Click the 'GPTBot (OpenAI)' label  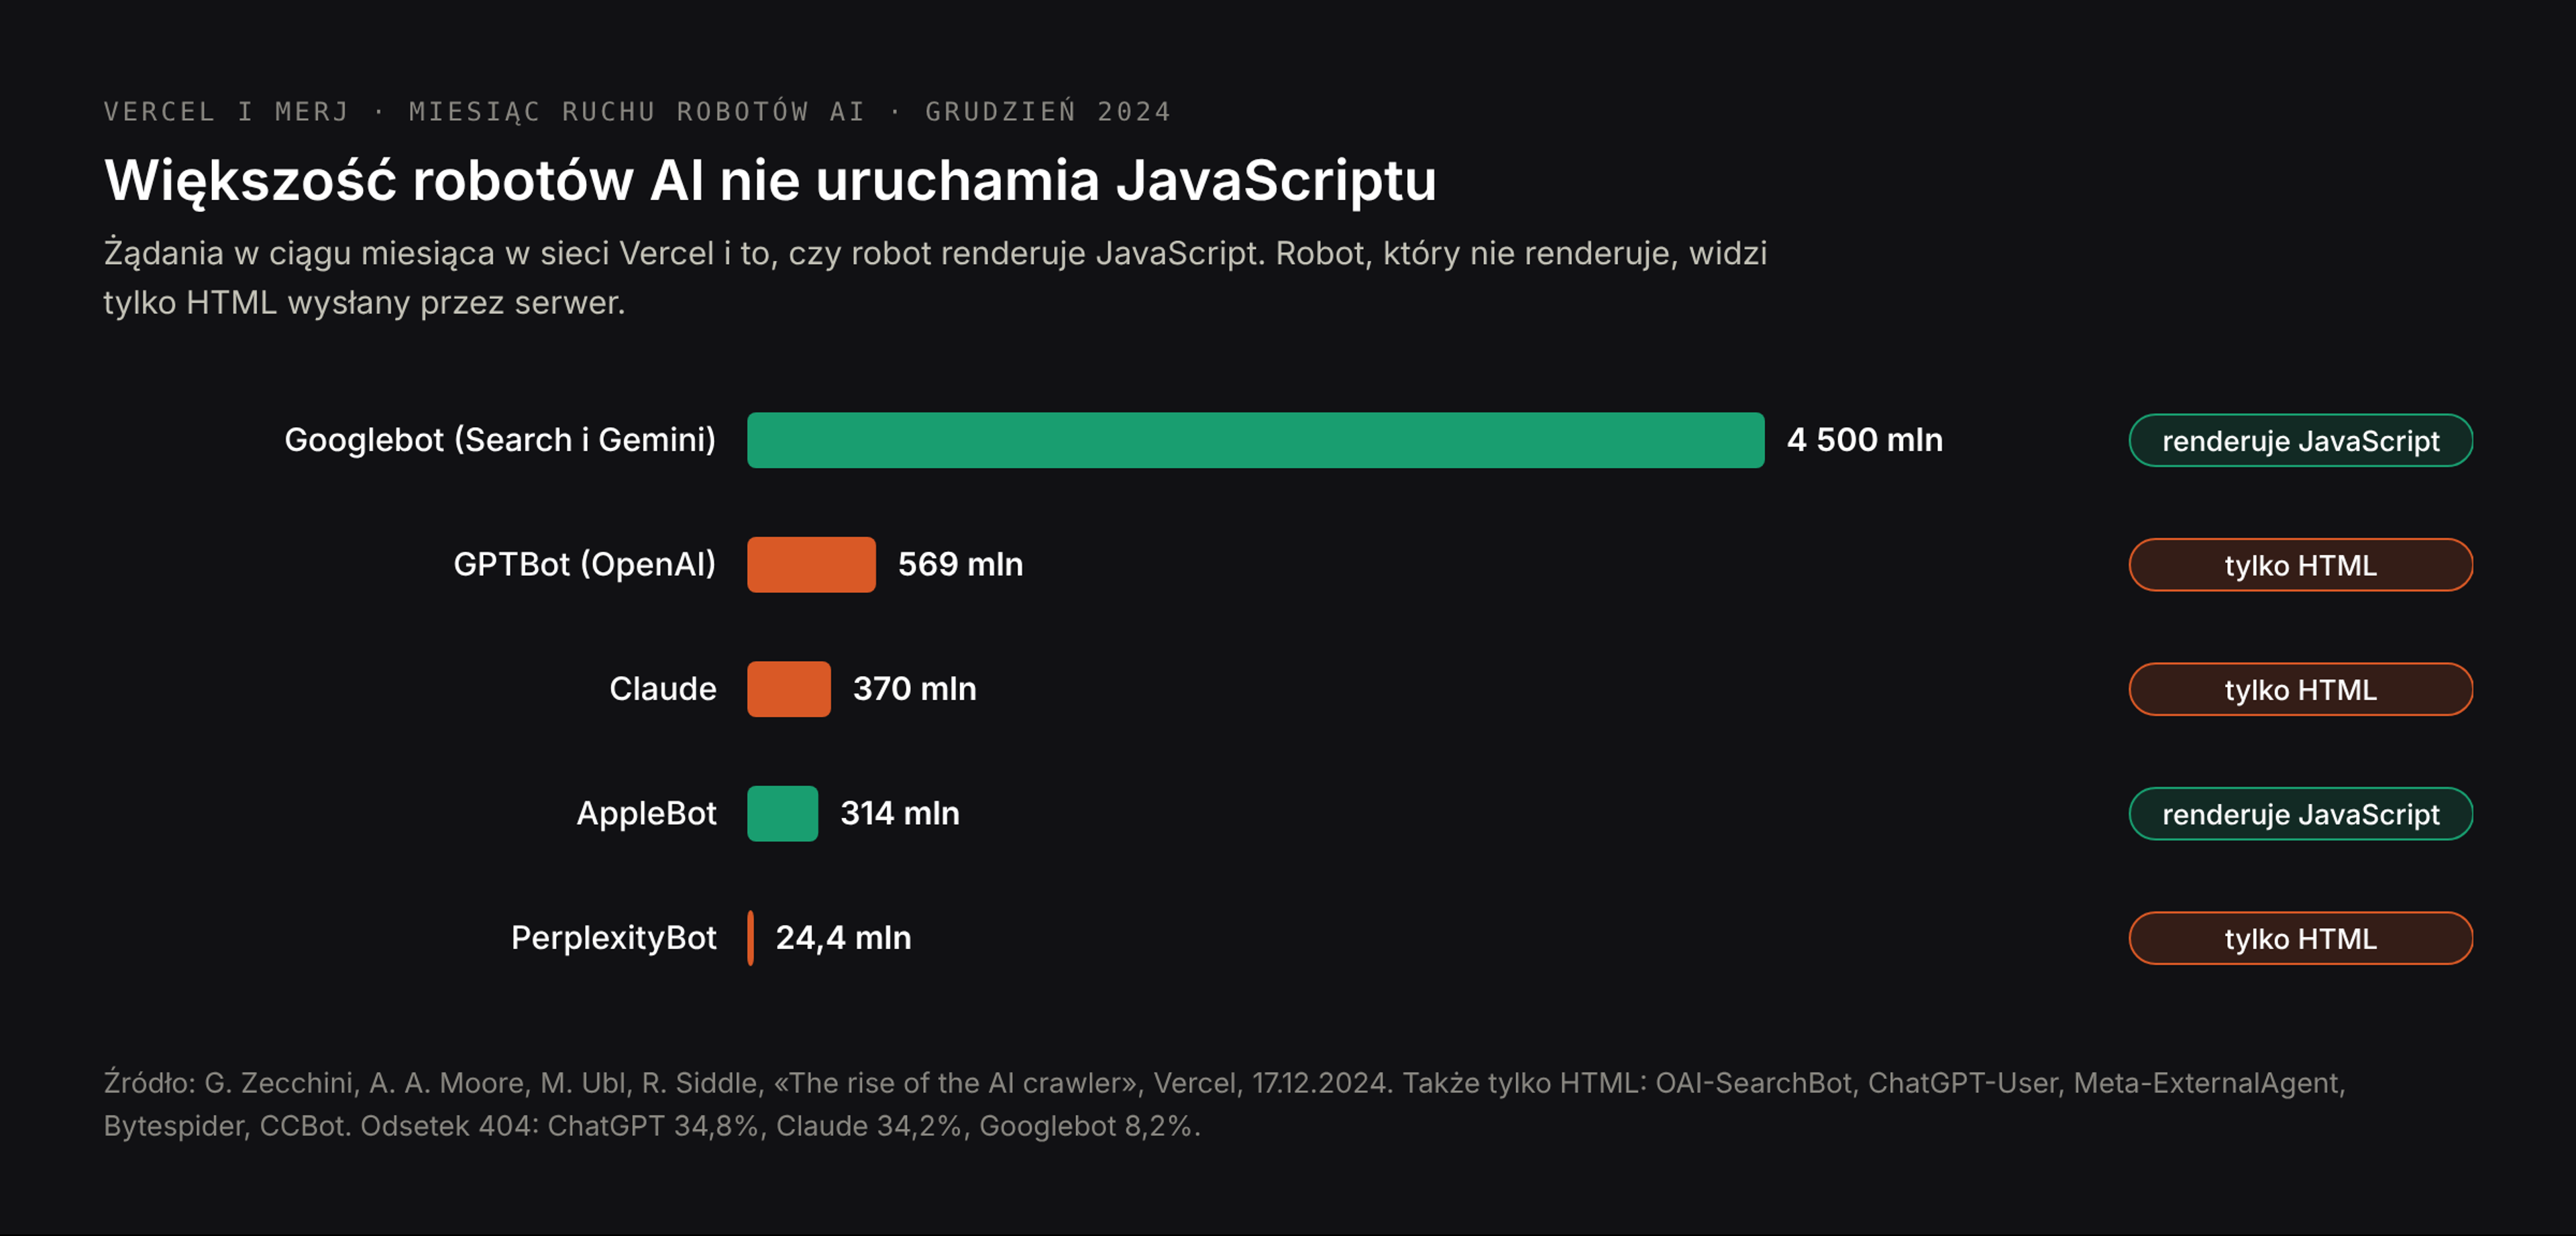click(x=585, y=564)
